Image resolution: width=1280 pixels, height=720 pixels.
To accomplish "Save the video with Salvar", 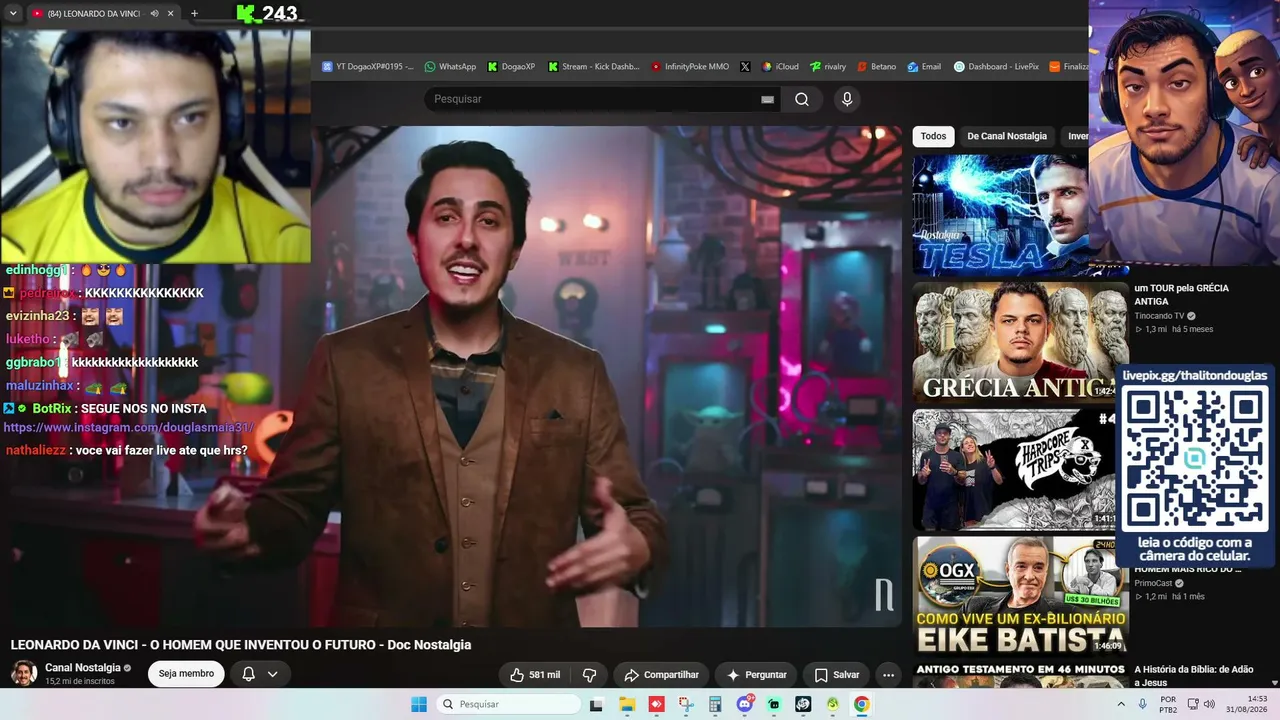I will [x=836, y=675].
